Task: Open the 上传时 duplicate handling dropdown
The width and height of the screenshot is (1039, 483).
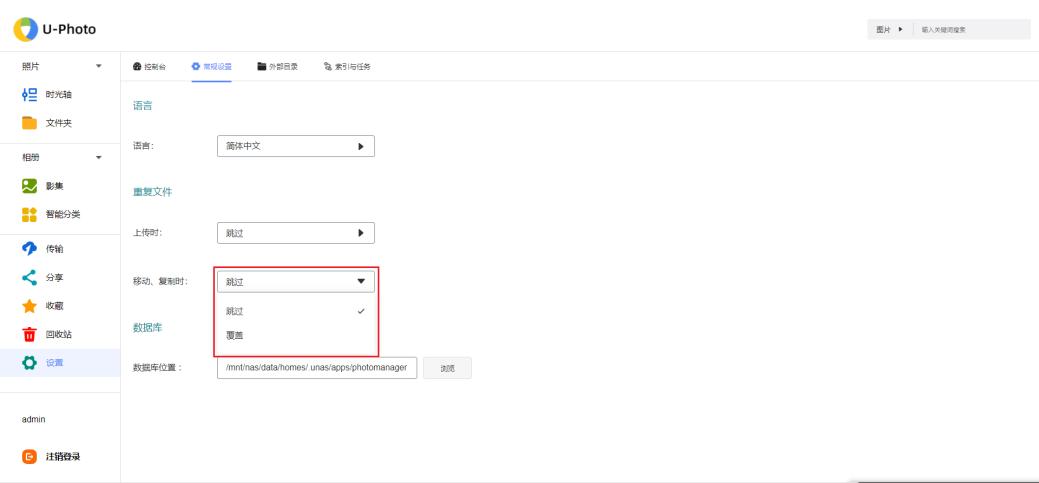Action: [295, 233]
